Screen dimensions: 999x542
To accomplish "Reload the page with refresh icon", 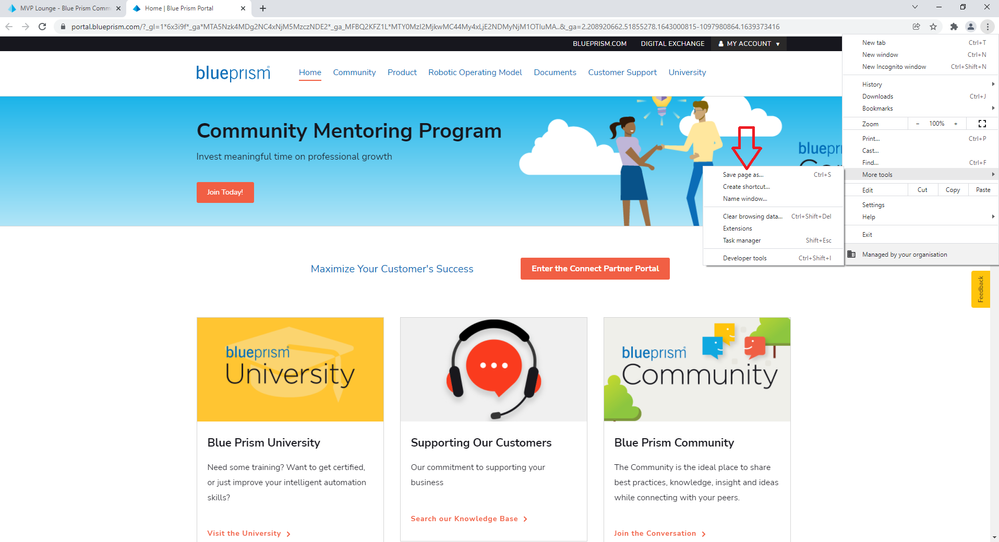I will point(42,27).
